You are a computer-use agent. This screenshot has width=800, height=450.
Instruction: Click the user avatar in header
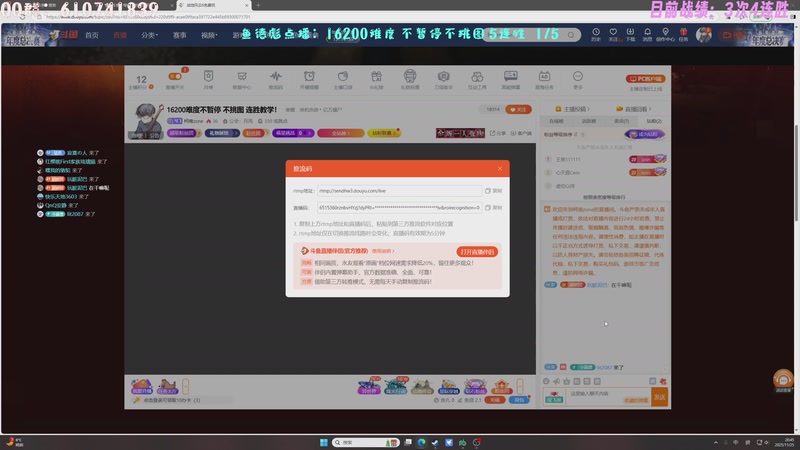point(704,35)
